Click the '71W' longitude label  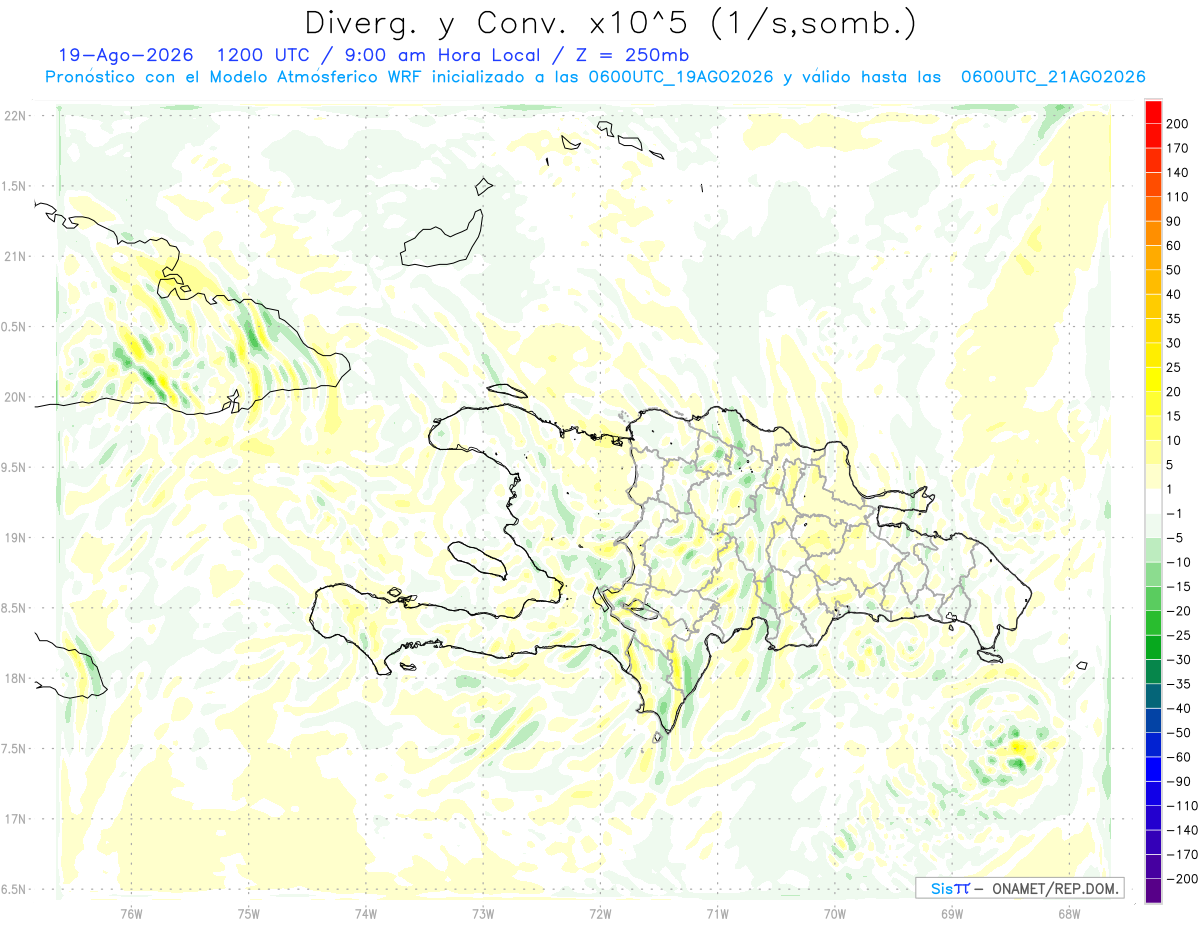(x=717, y=913)
